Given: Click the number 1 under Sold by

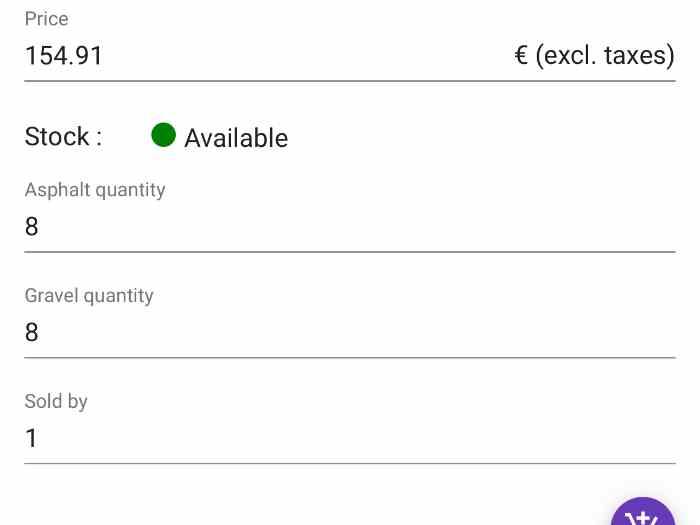Looking at the screenshot, I should (31, 439).
